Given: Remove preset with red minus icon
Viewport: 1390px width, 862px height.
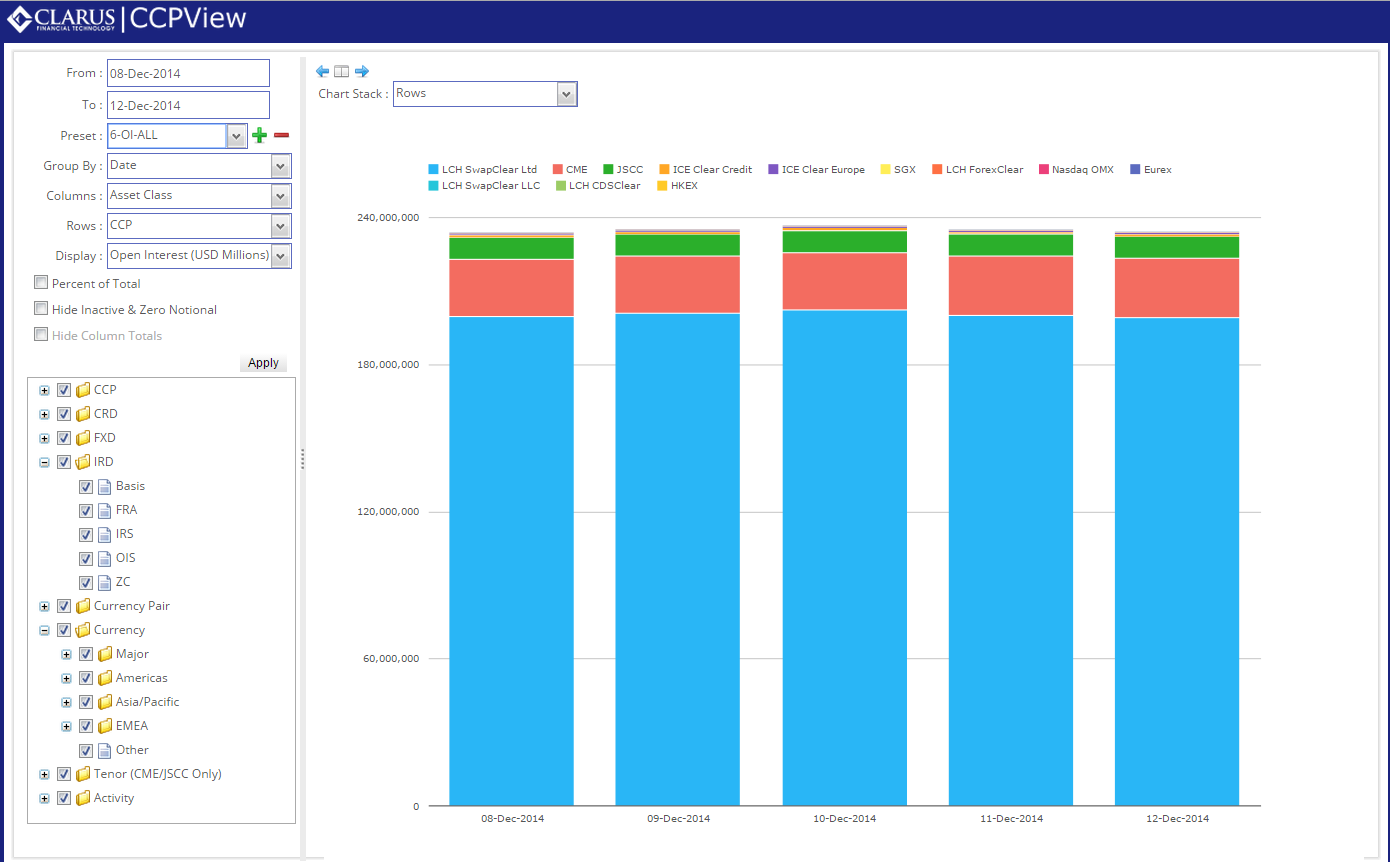Looking at the screenshot, I should click(282, 135).
